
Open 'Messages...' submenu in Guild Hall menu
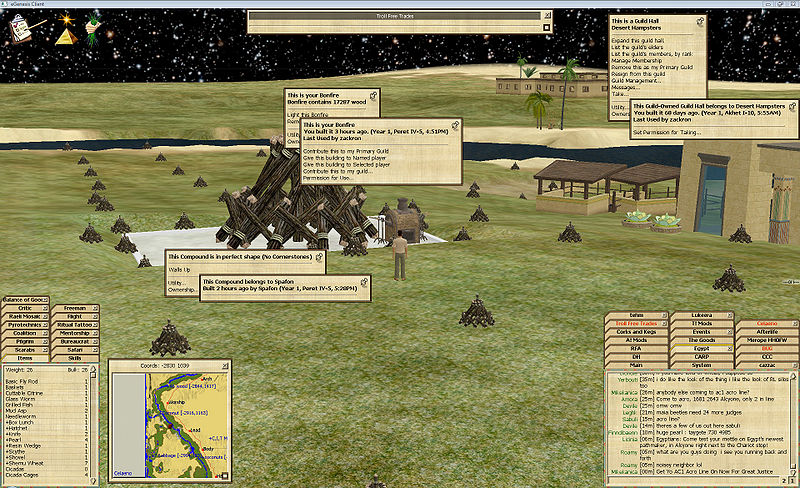point(625,87)
